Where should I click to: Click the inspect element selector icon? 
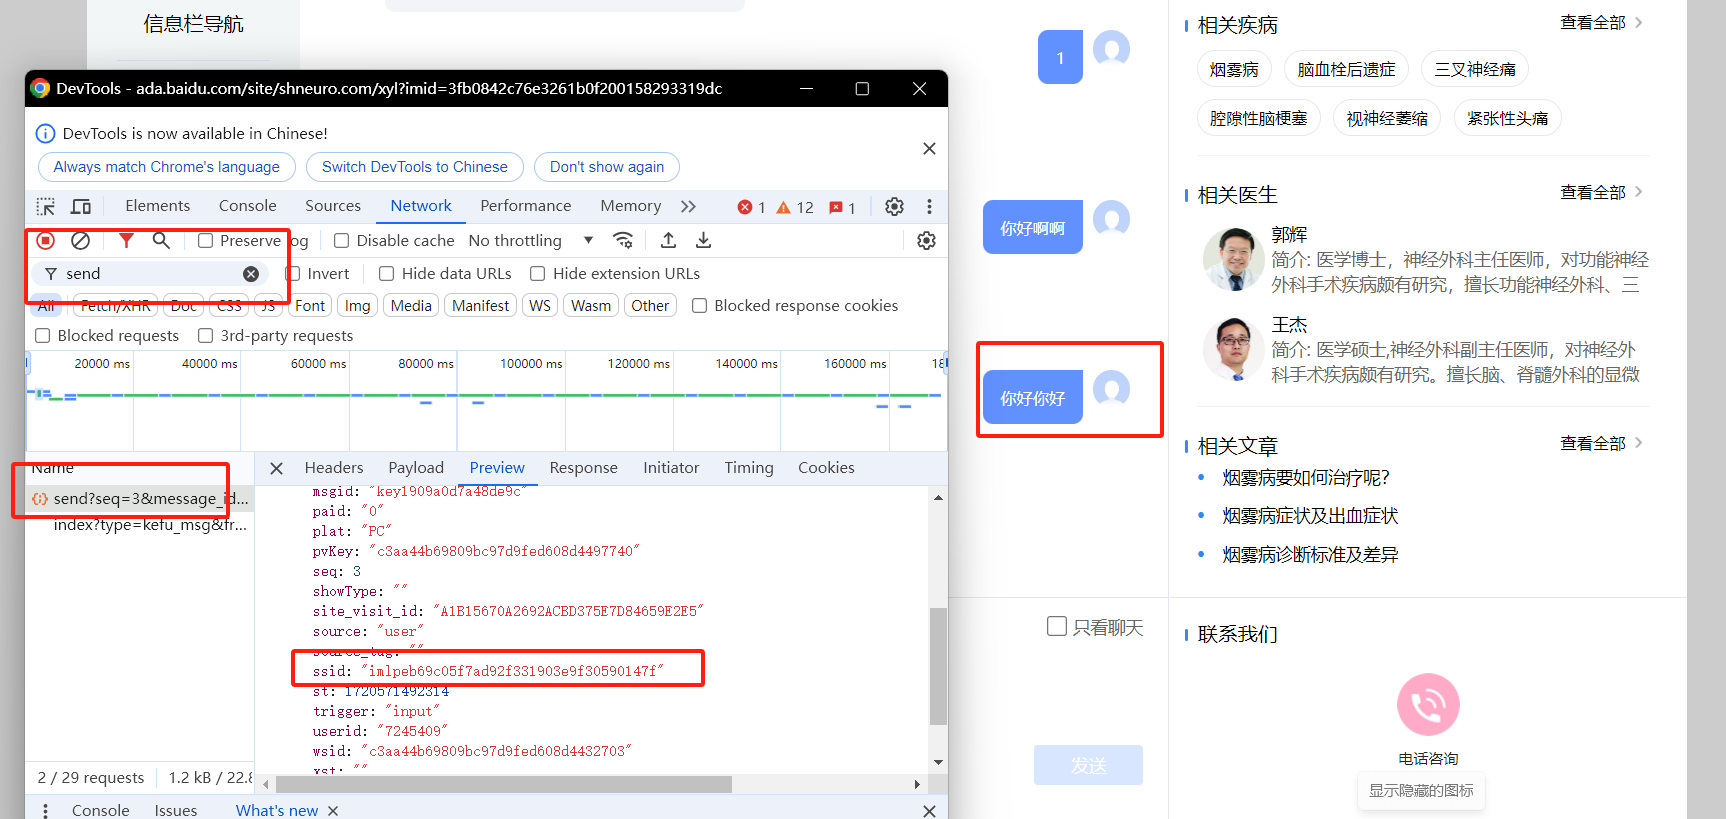tap(46, 206)
